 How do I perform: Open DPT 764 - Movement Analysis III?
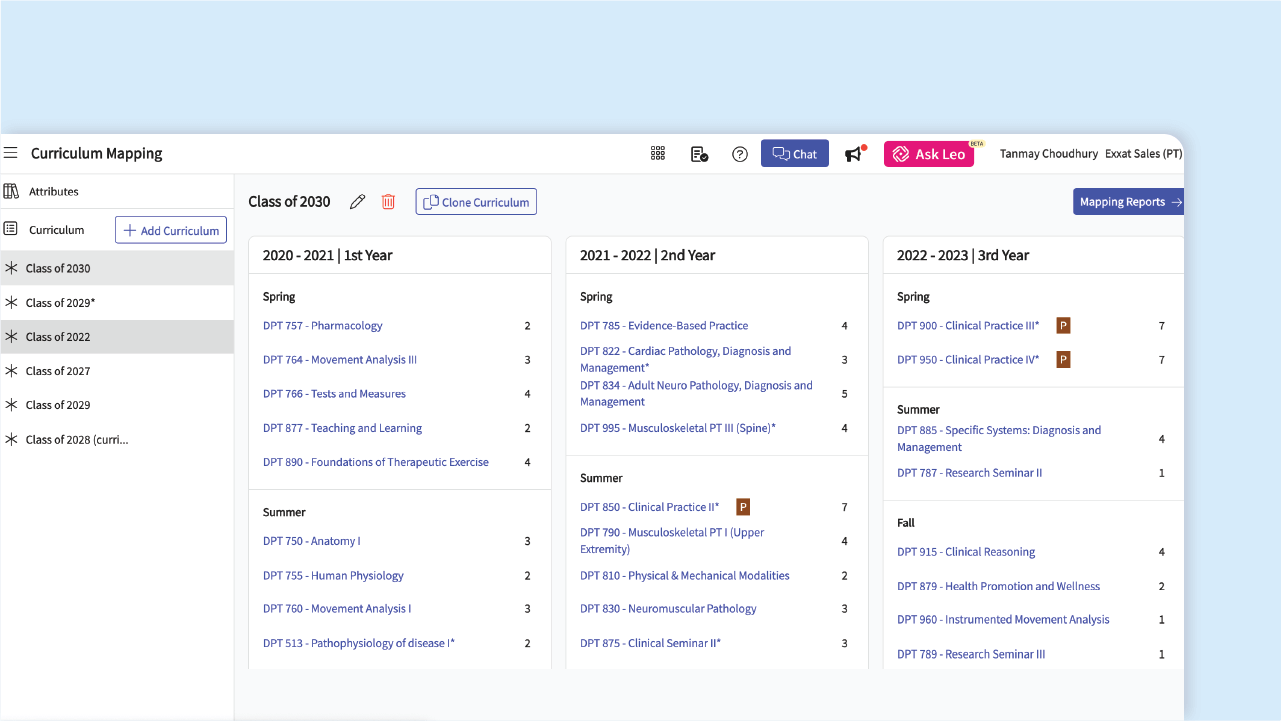coord(340,359)
